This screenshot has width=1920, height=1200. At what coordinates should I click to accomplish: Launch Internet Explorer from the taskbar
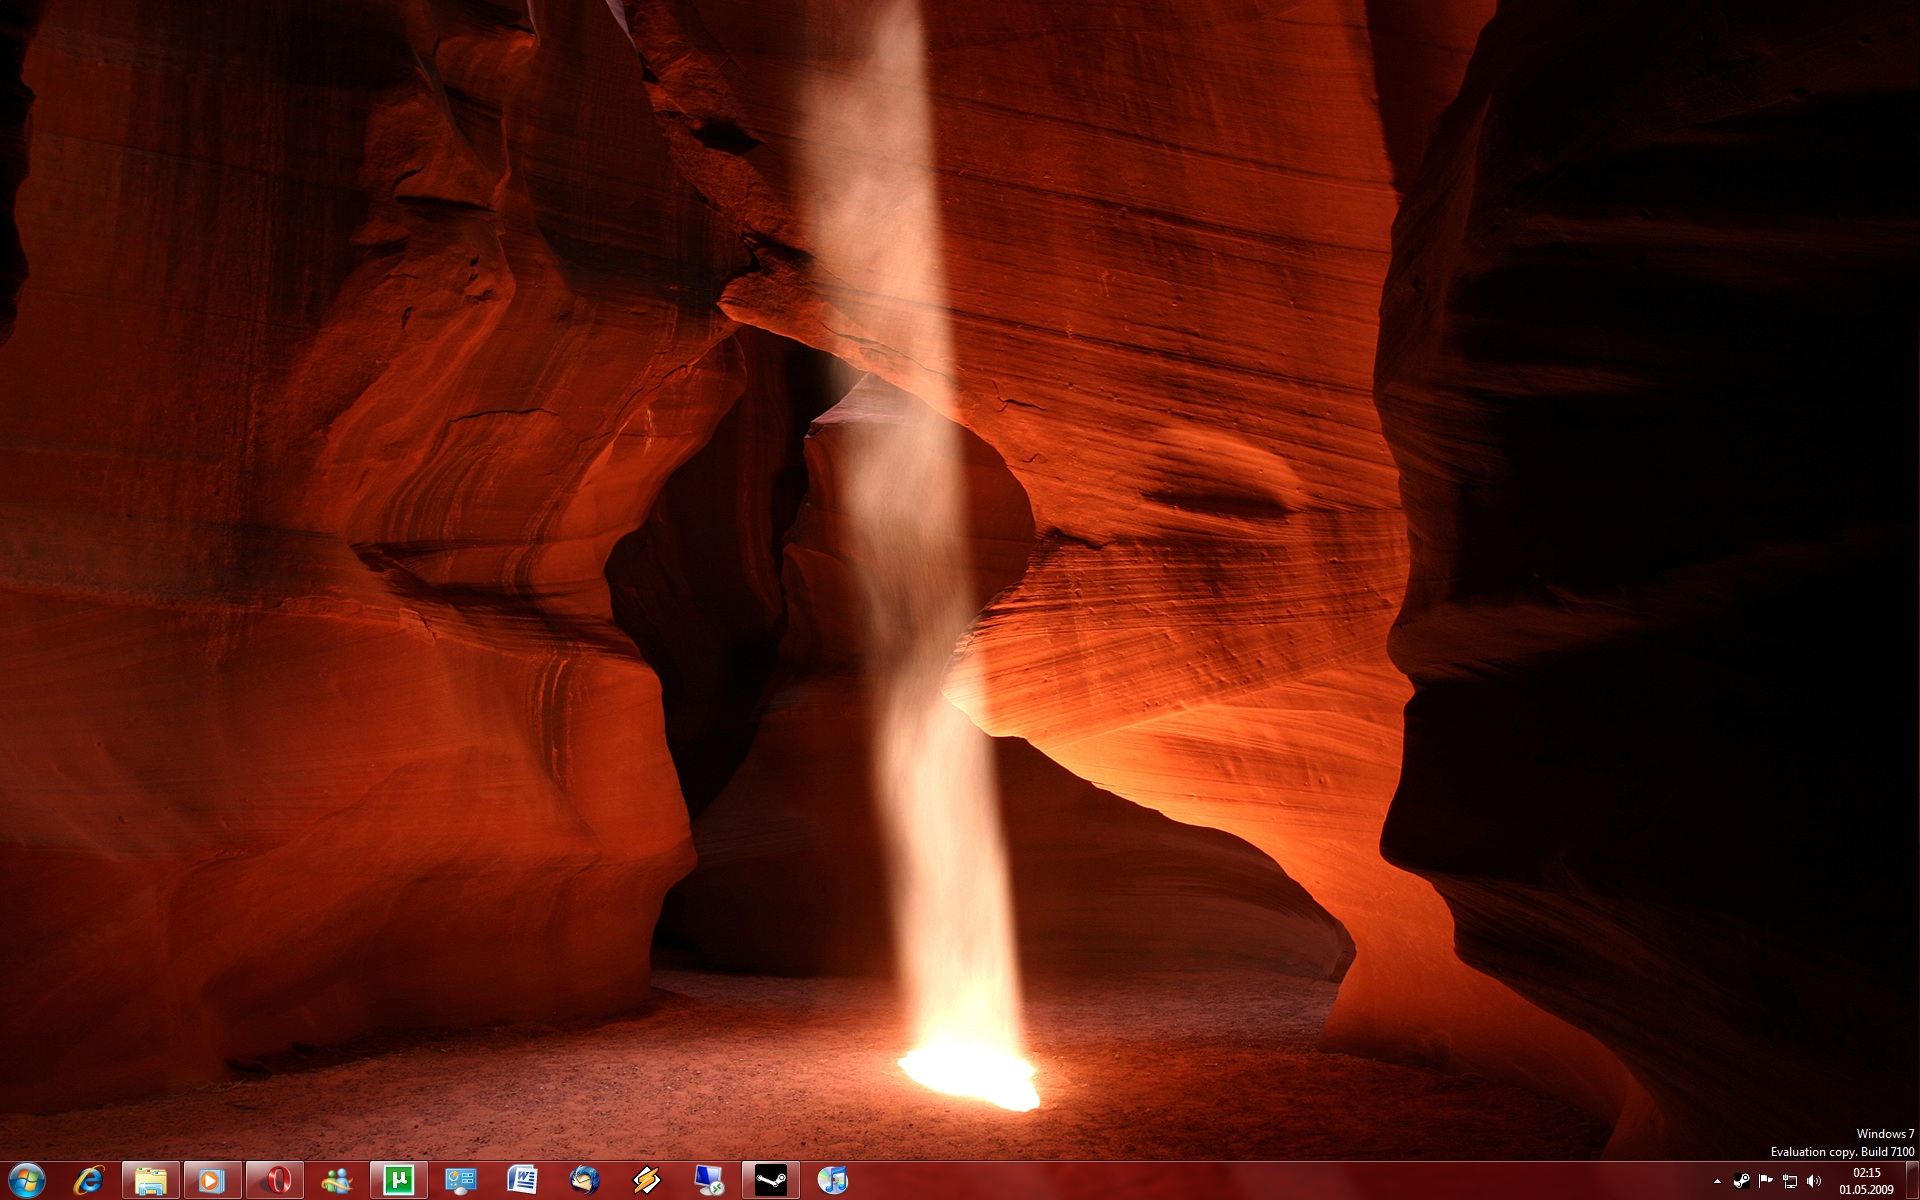[x=89, y=1181]
